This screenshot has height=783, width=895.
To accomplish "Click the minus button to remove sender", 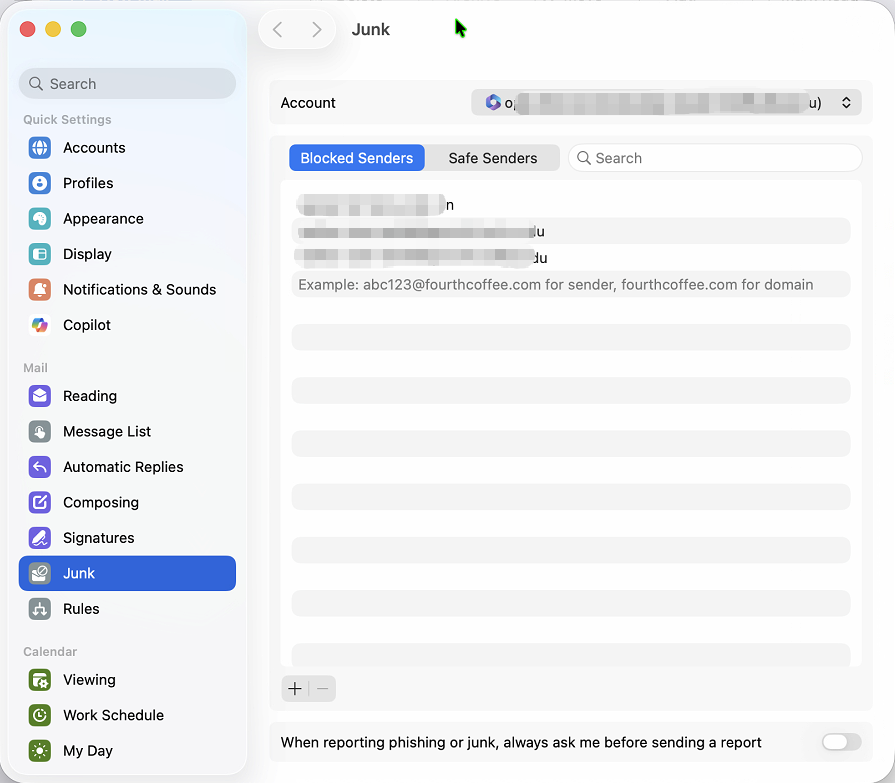I will pos(322,689).
